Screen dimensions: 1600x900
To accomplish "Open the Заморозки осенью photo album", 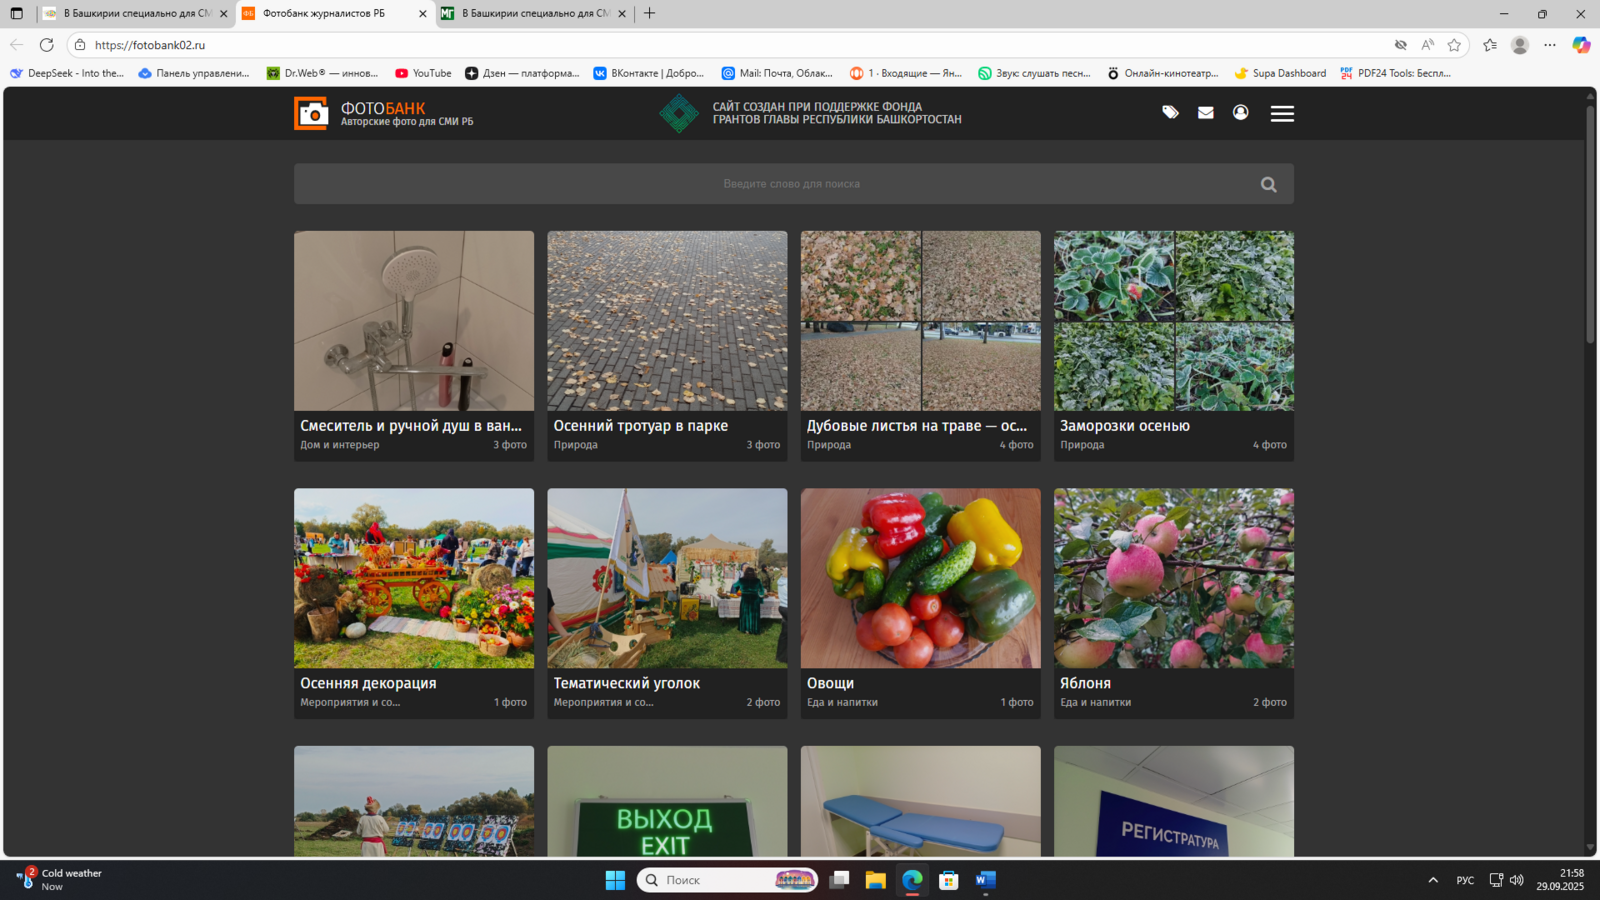I will point(1173,321).
